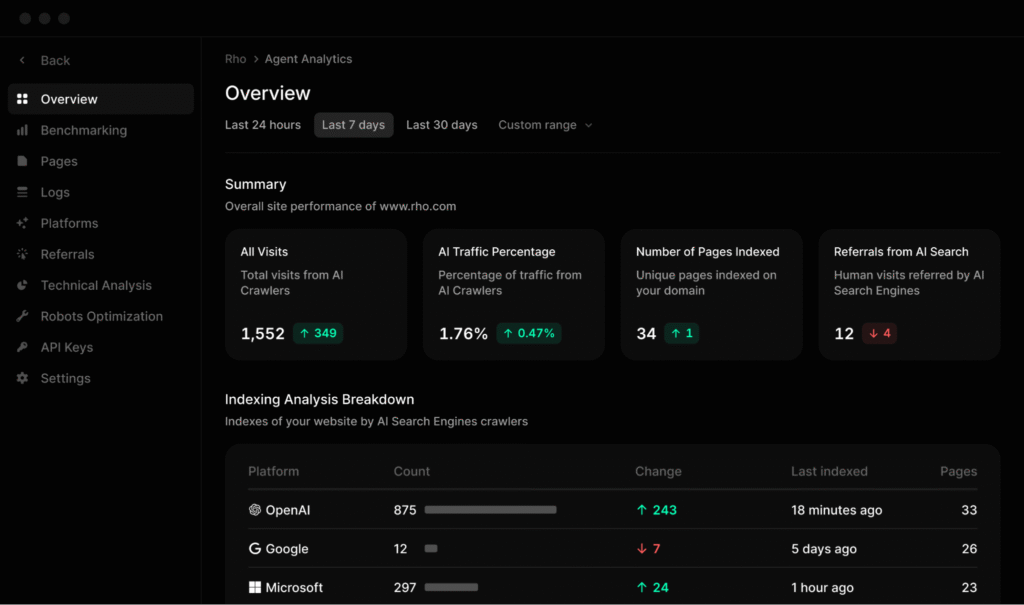
Task: Click the green 349 change badge
Action: [x=318, y=333]
